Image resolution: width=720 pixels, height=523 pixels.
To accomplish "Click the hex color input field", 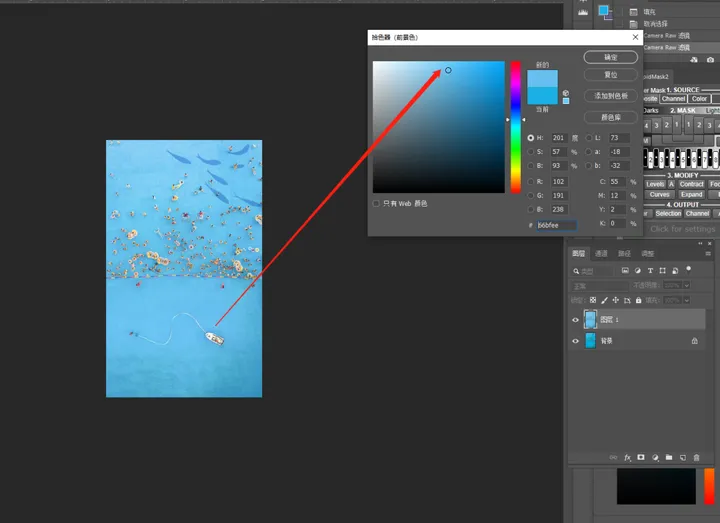I will click(x=557, y=225).
